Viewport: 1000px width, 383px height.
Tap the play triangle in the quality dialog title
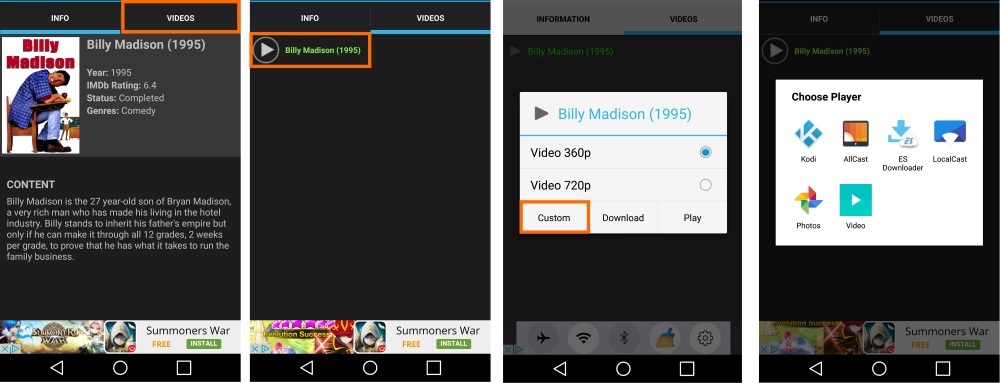[541, 114]
